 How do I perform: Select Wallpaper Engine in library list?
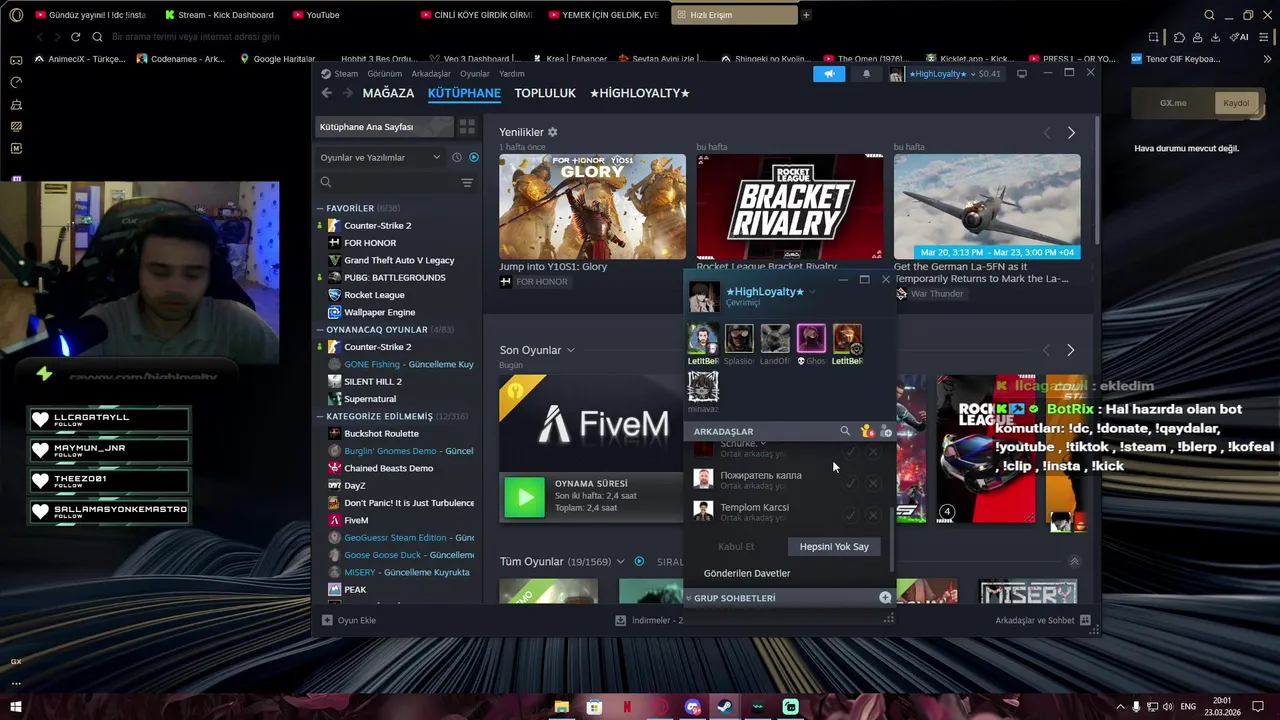[379, 312]
